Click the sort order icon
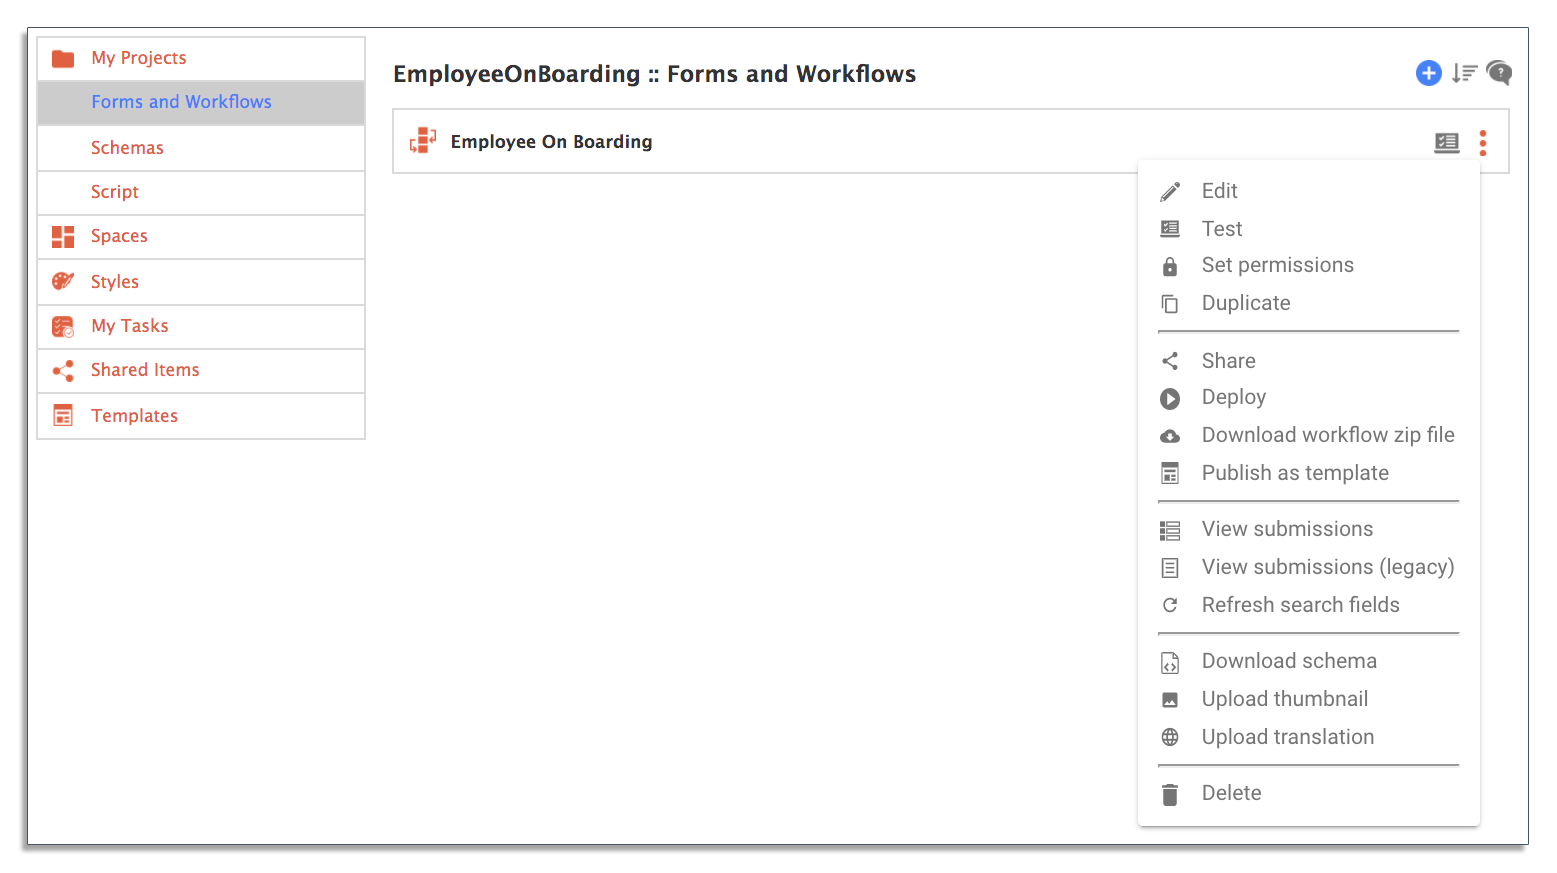The height and width of the screenshot is (873, 1557). tap(1465, 73)
